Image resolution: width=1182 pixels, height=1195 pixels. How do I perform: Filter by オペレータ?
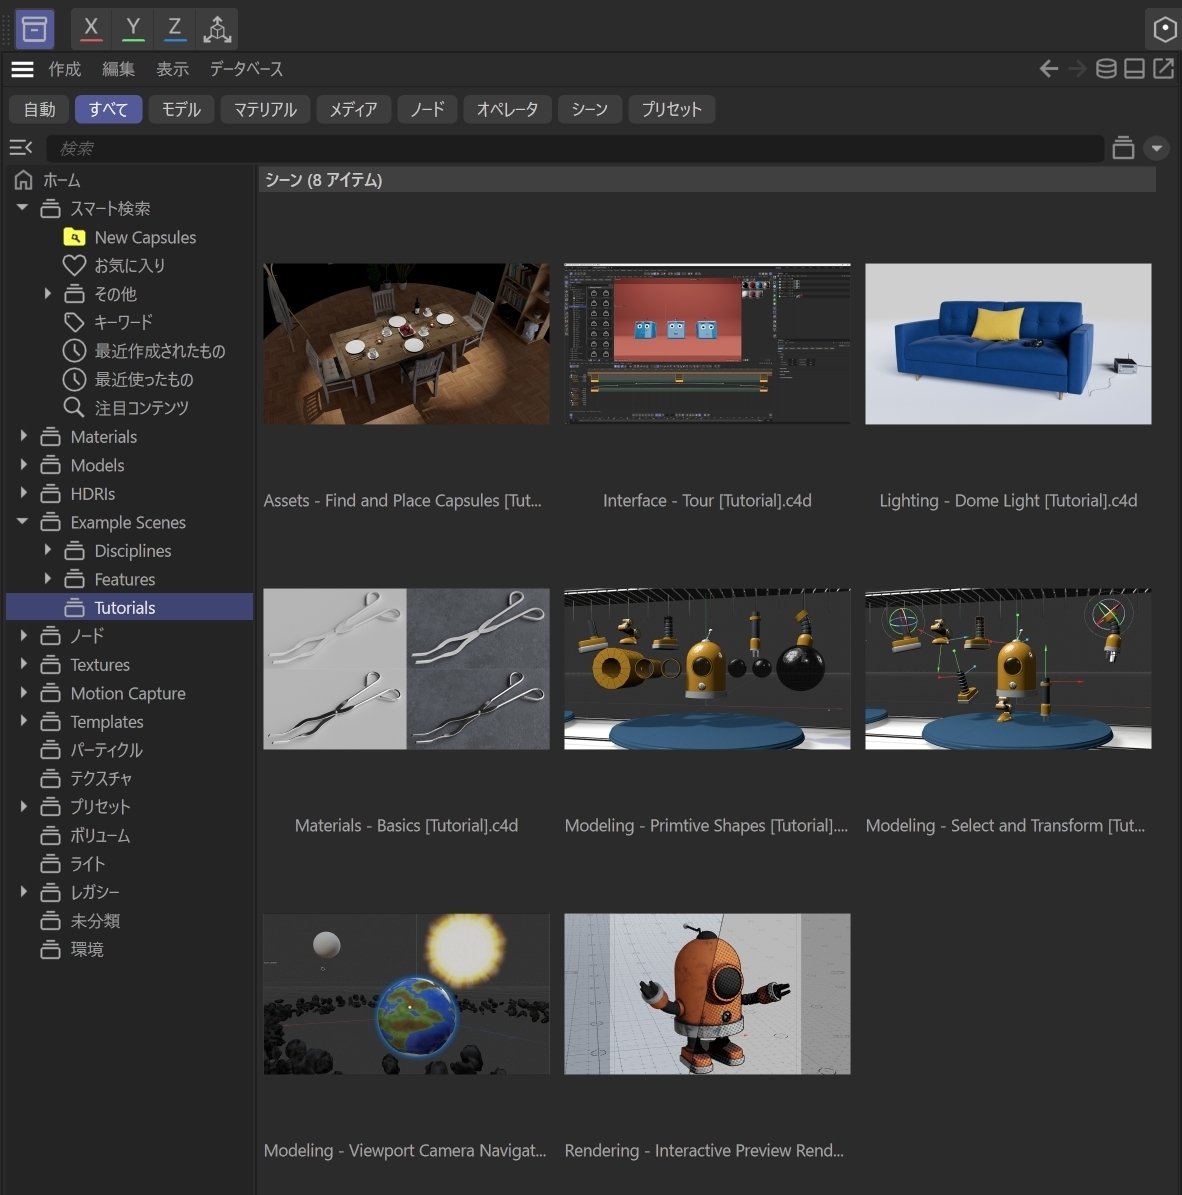(x=508, y=110)
